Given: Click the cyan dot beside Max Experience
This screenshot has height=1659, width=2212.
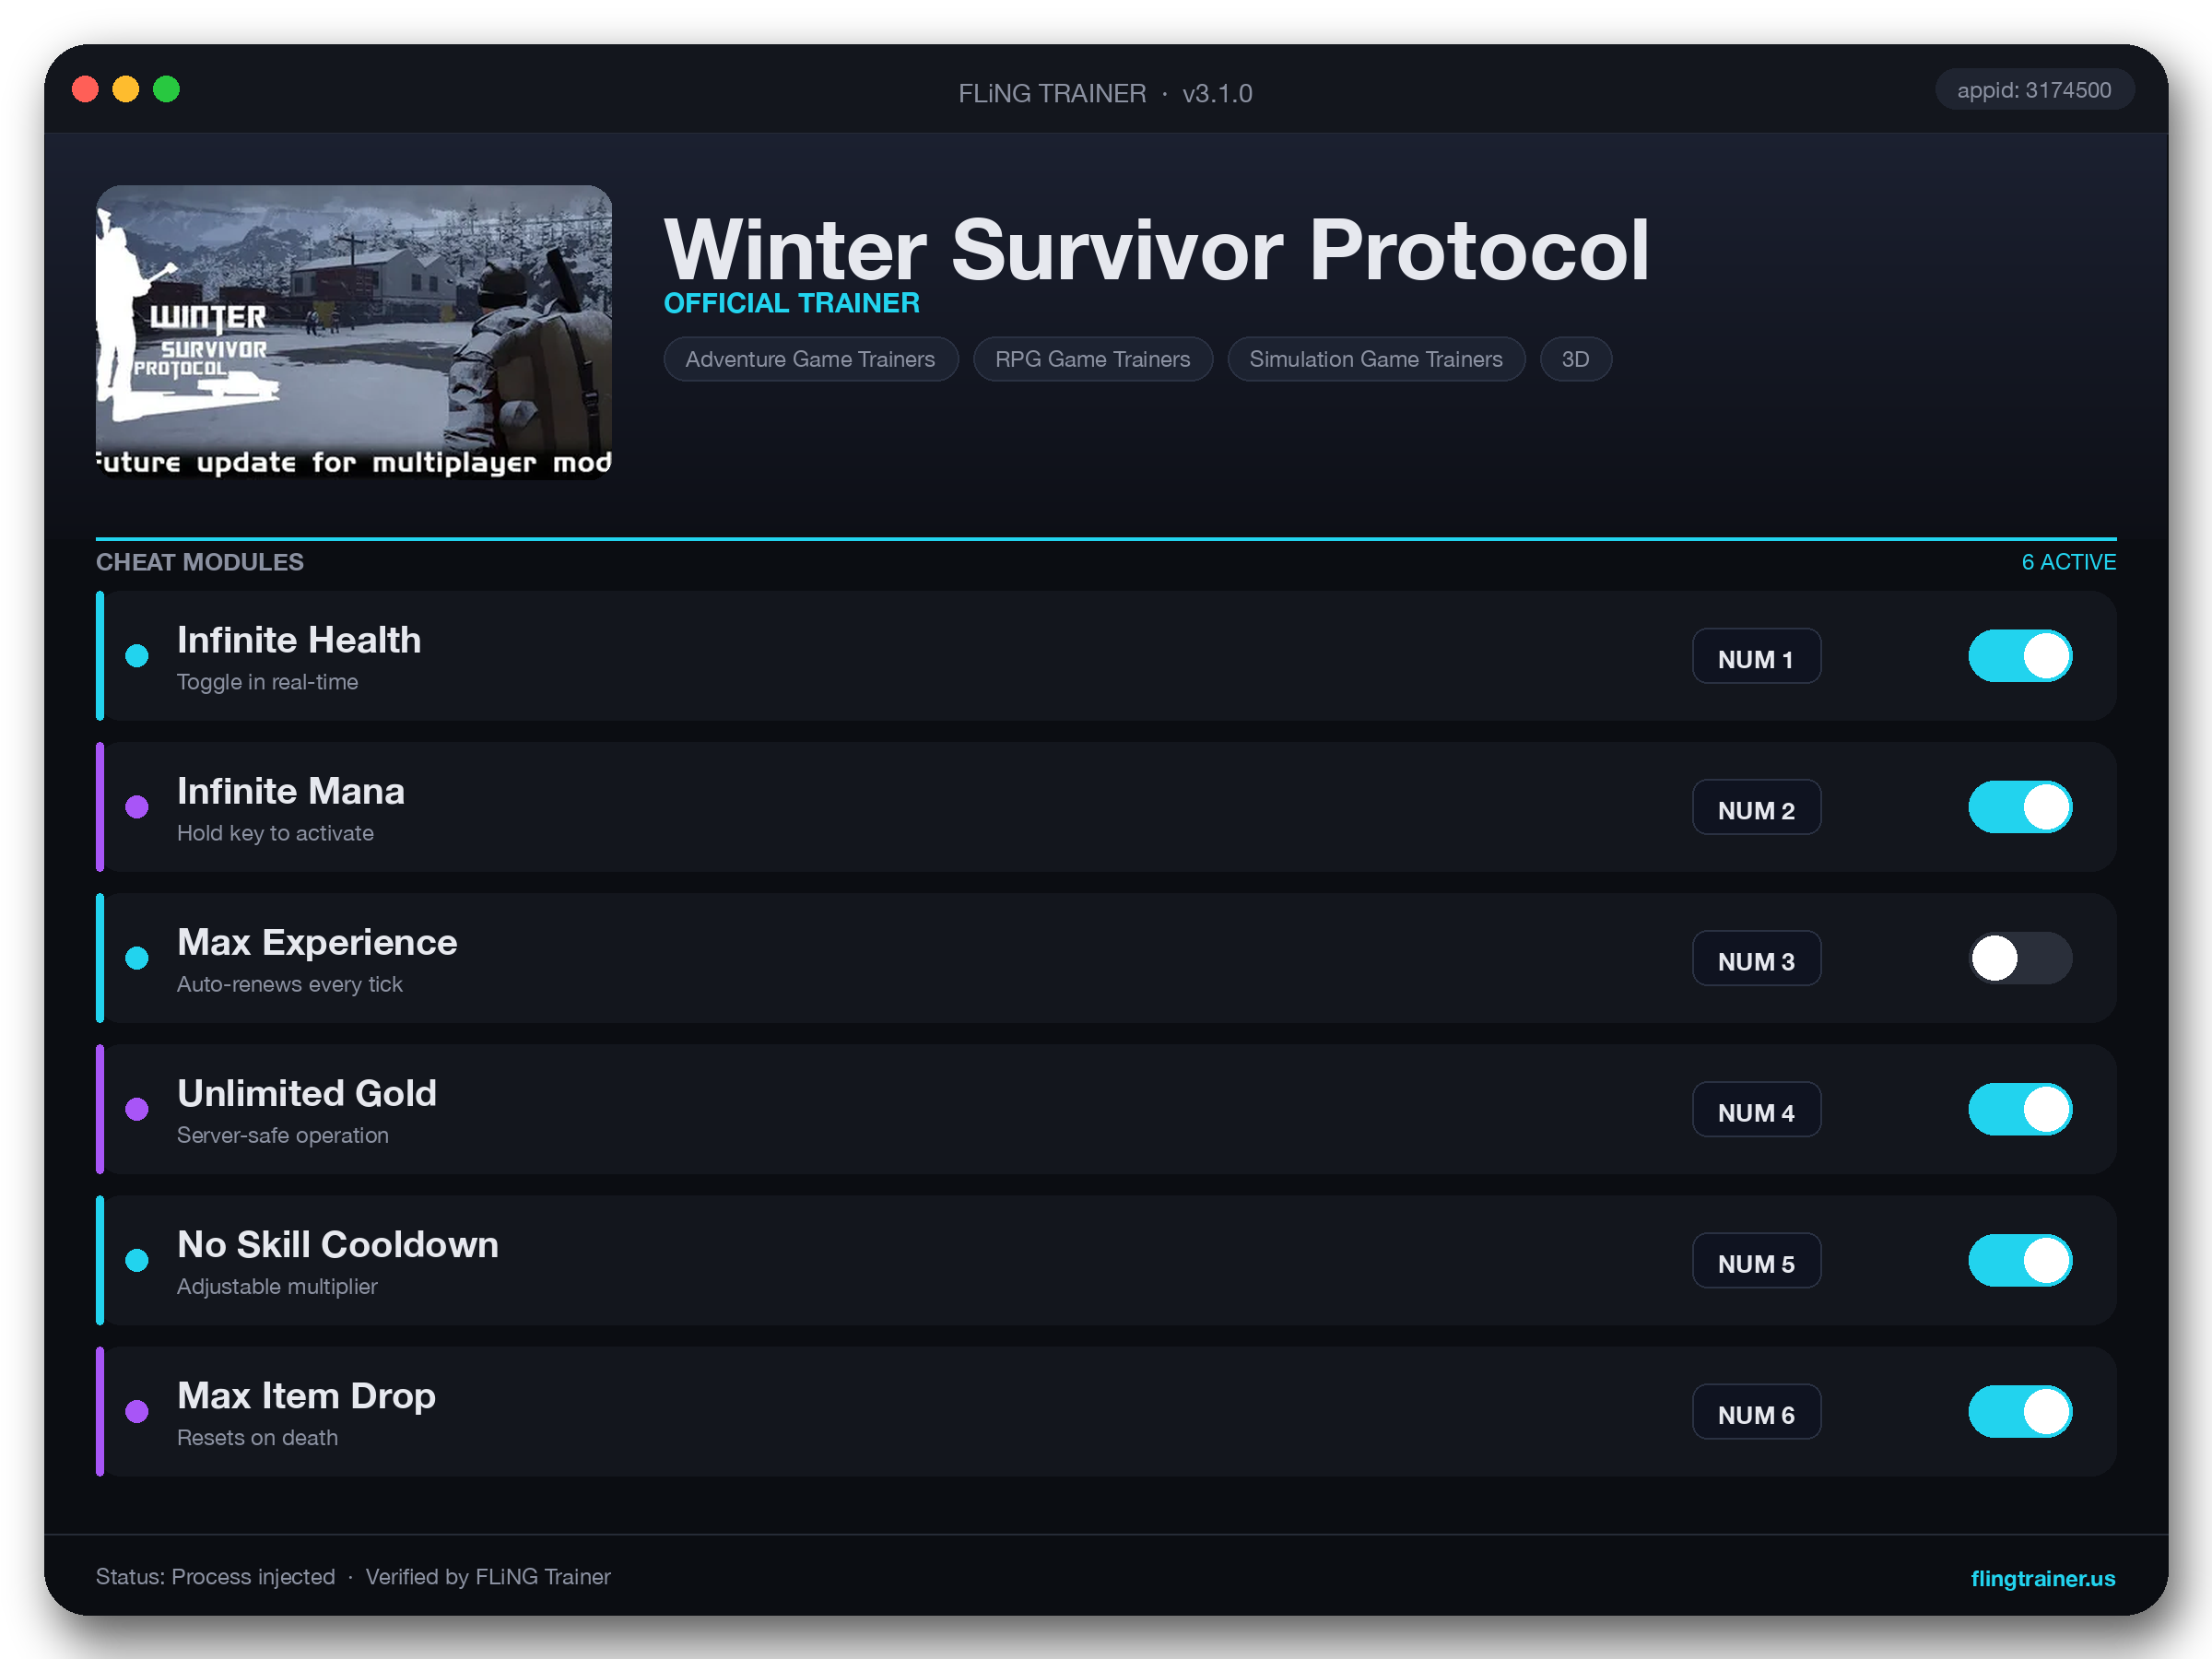Looking at the screenshot, I should coord(137,958).
